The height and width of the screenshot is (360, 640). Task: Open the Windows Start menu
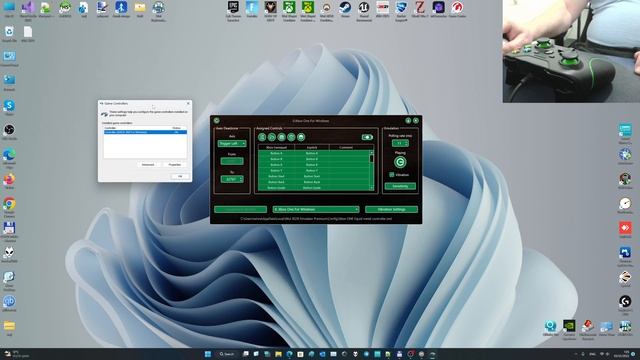pos(208,354)
